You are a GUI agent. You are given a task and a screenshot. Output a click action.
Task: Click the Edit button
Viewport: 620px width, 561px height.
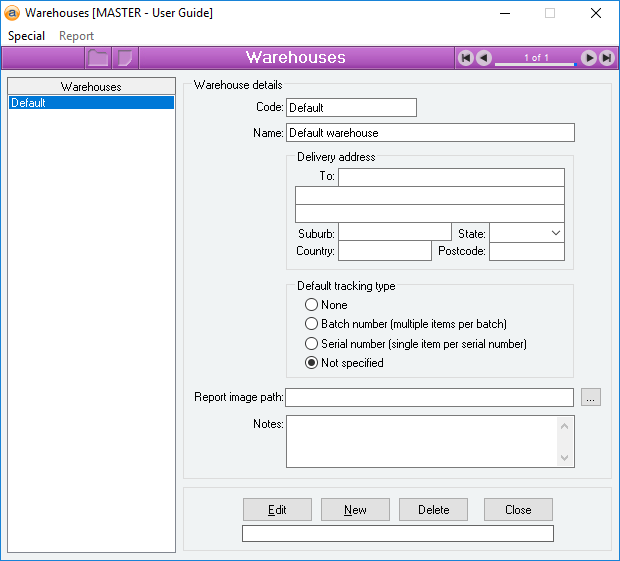[x=277, y=510]
